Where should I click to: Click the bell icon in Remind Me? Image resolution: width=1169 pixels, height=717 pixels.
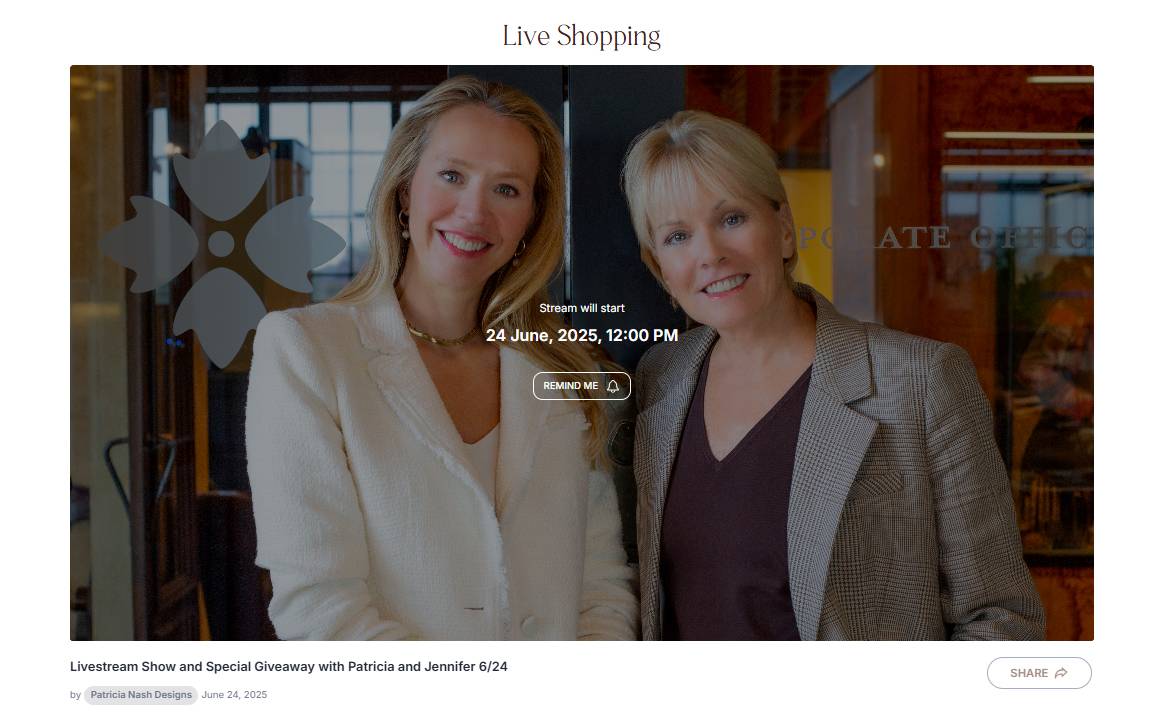(x=613, y=386)
